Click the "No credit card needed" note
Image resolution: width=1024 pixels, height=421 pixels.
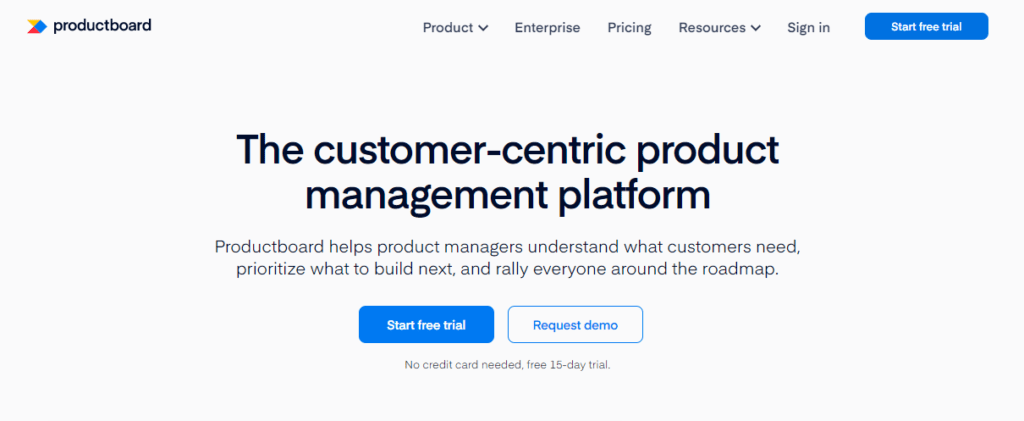point(462,365)
